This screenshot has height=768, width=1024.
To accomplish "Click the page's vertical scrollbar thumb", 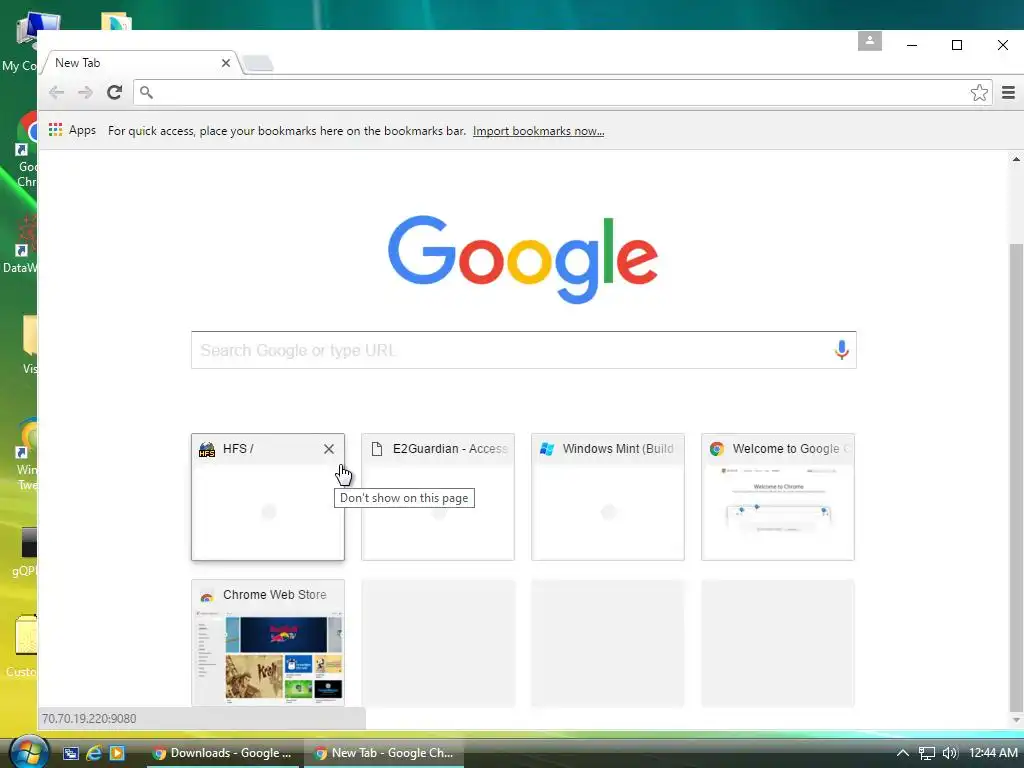I will 1016,477.
